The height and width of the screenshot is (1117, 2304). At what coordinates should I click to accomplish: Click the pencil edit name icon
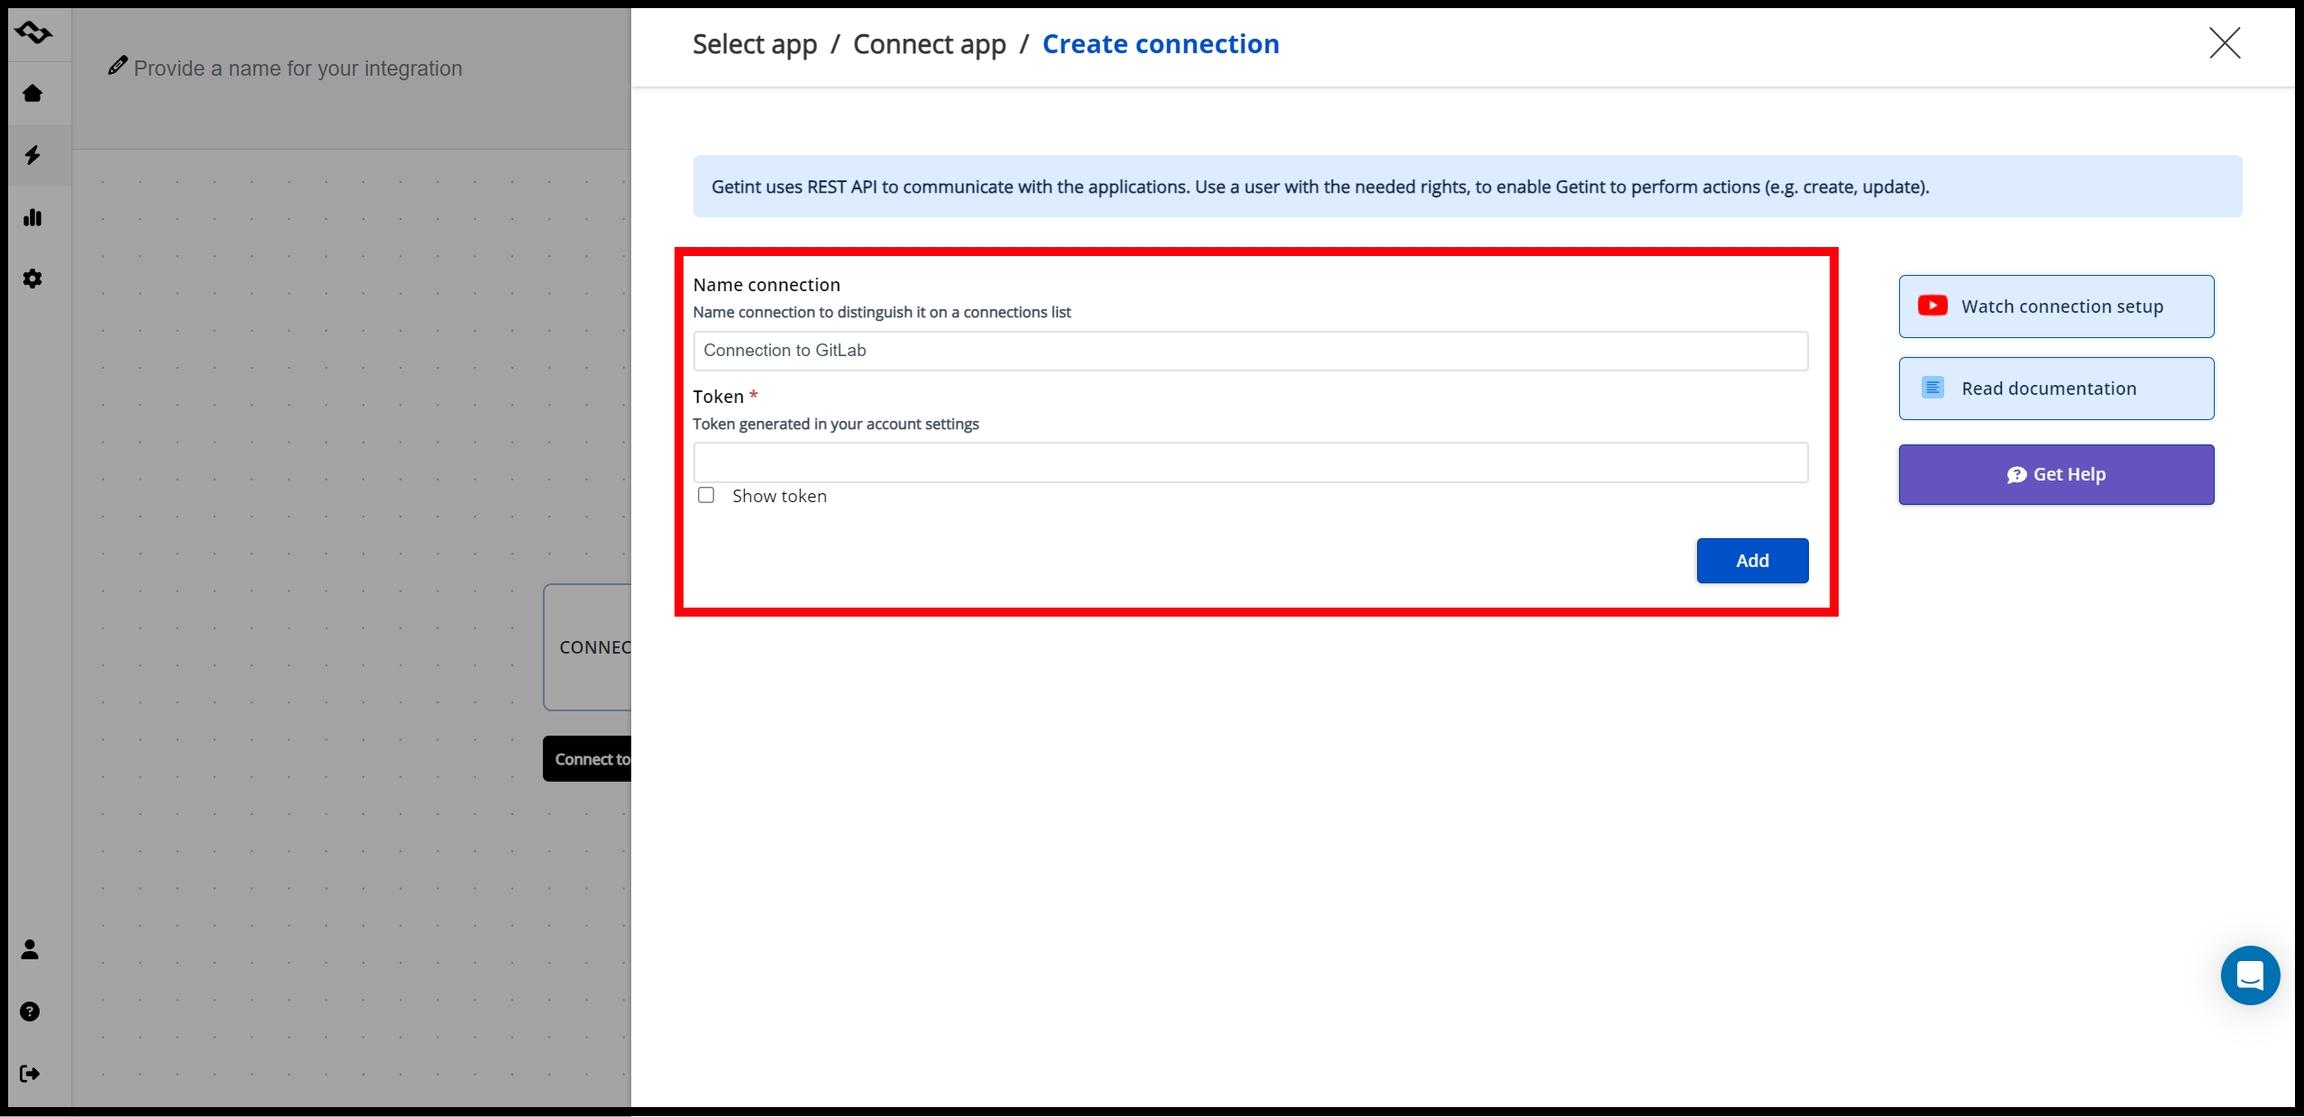coord(118,66)
